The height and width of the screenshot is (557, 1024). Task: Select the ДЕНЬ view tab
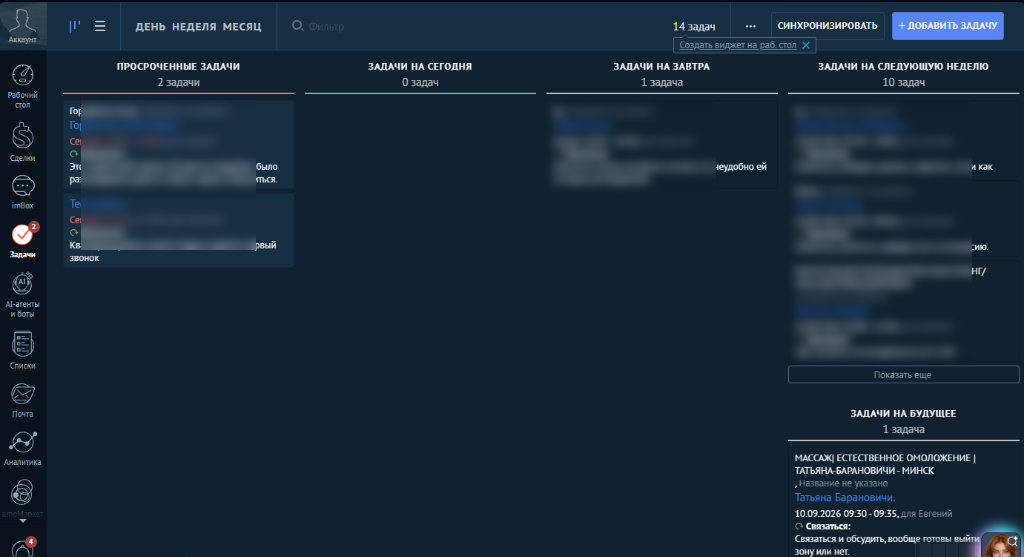(150, 26)
